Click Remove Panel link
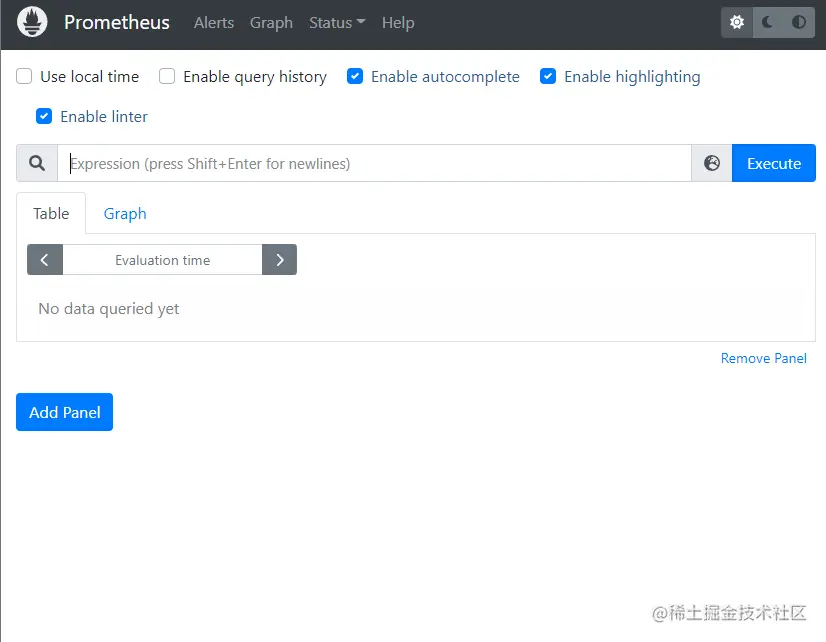Image resolution: width=826 pixels, height=642 pixels. (763, 358)
